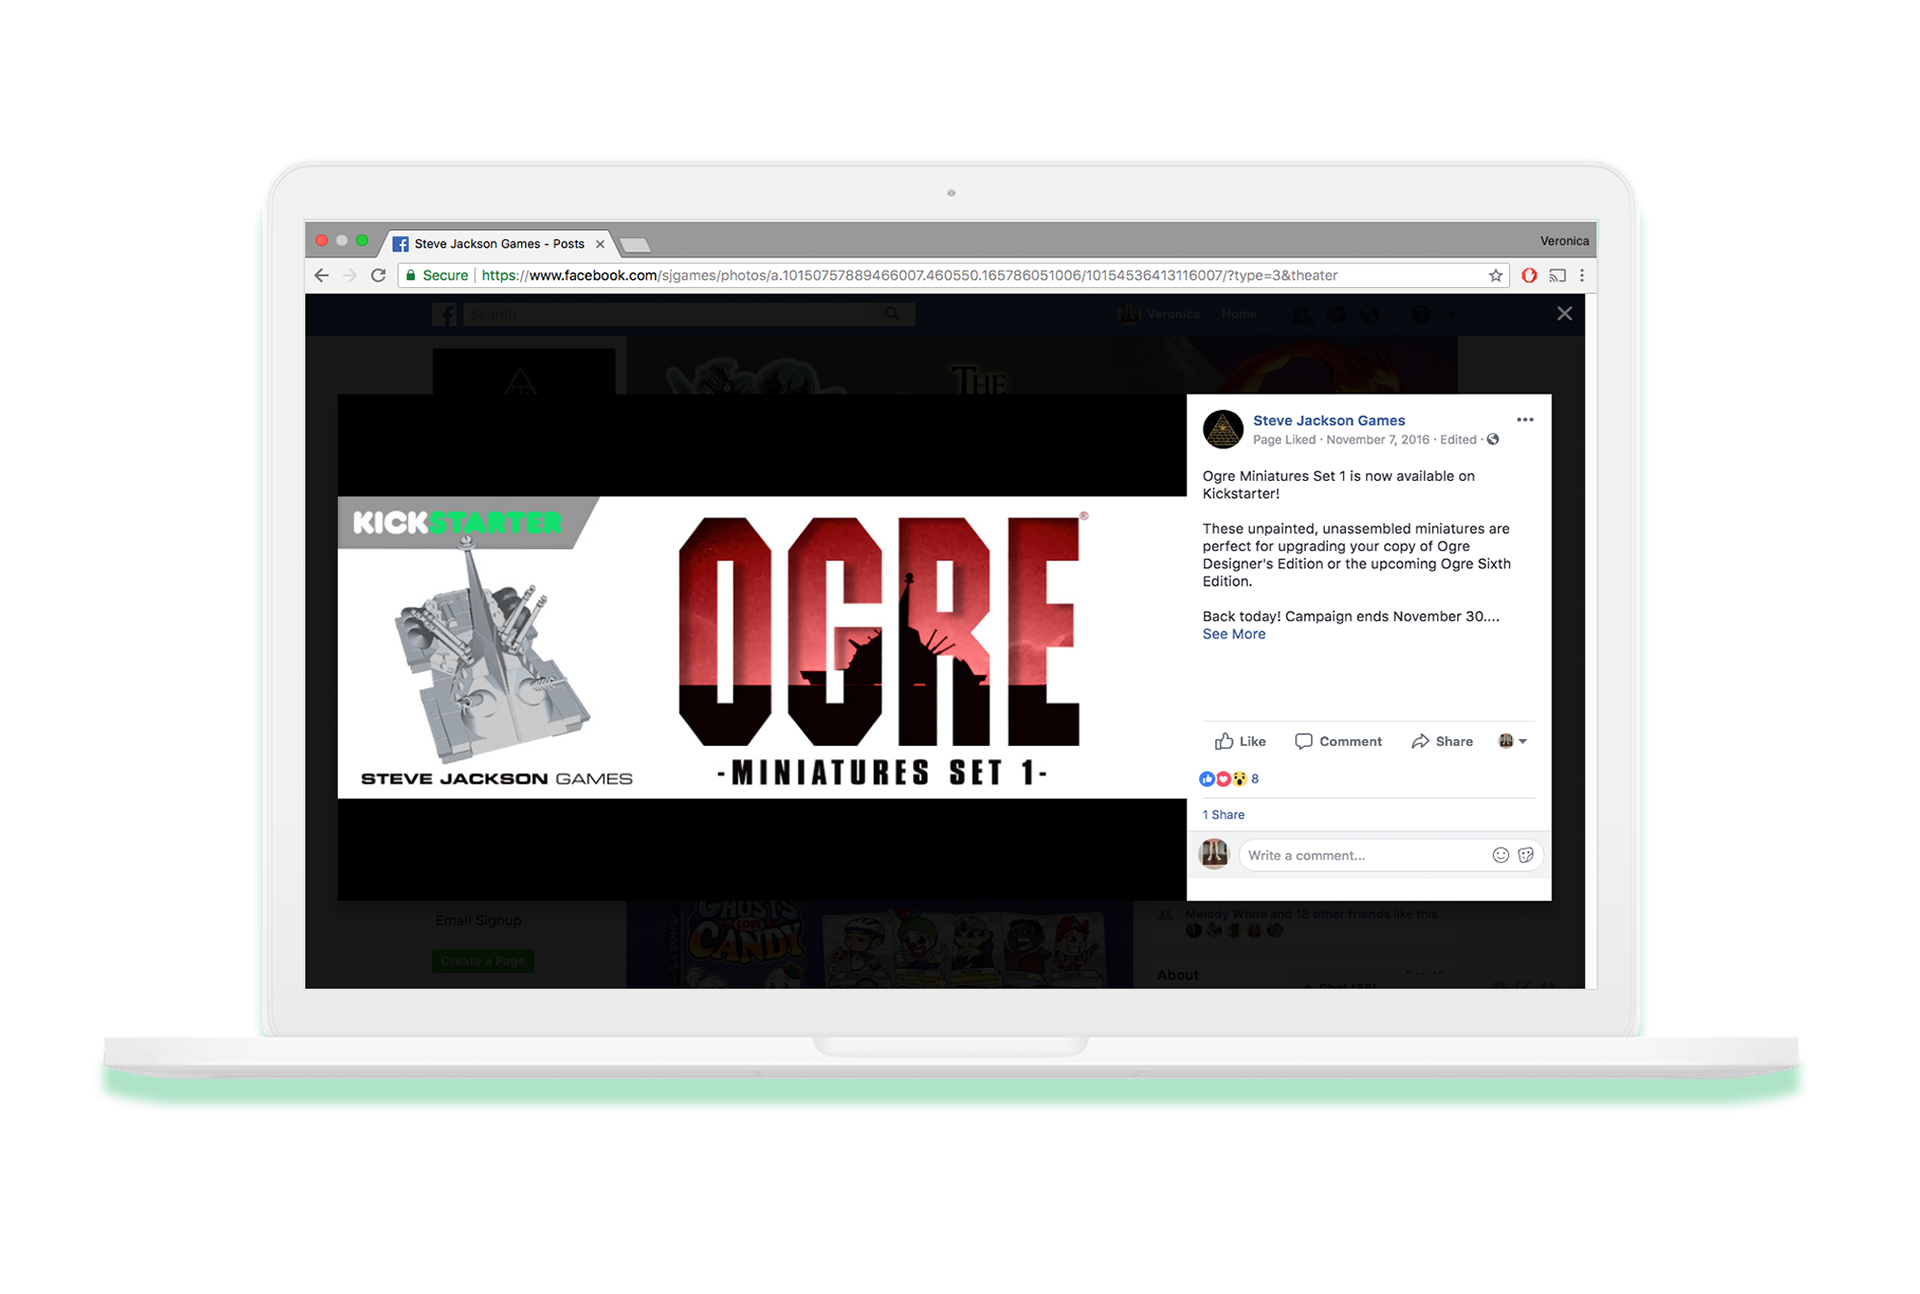Open the emoji picker in comment box
This screenshot has height=1294, width=1920.
coord(1500,855)
